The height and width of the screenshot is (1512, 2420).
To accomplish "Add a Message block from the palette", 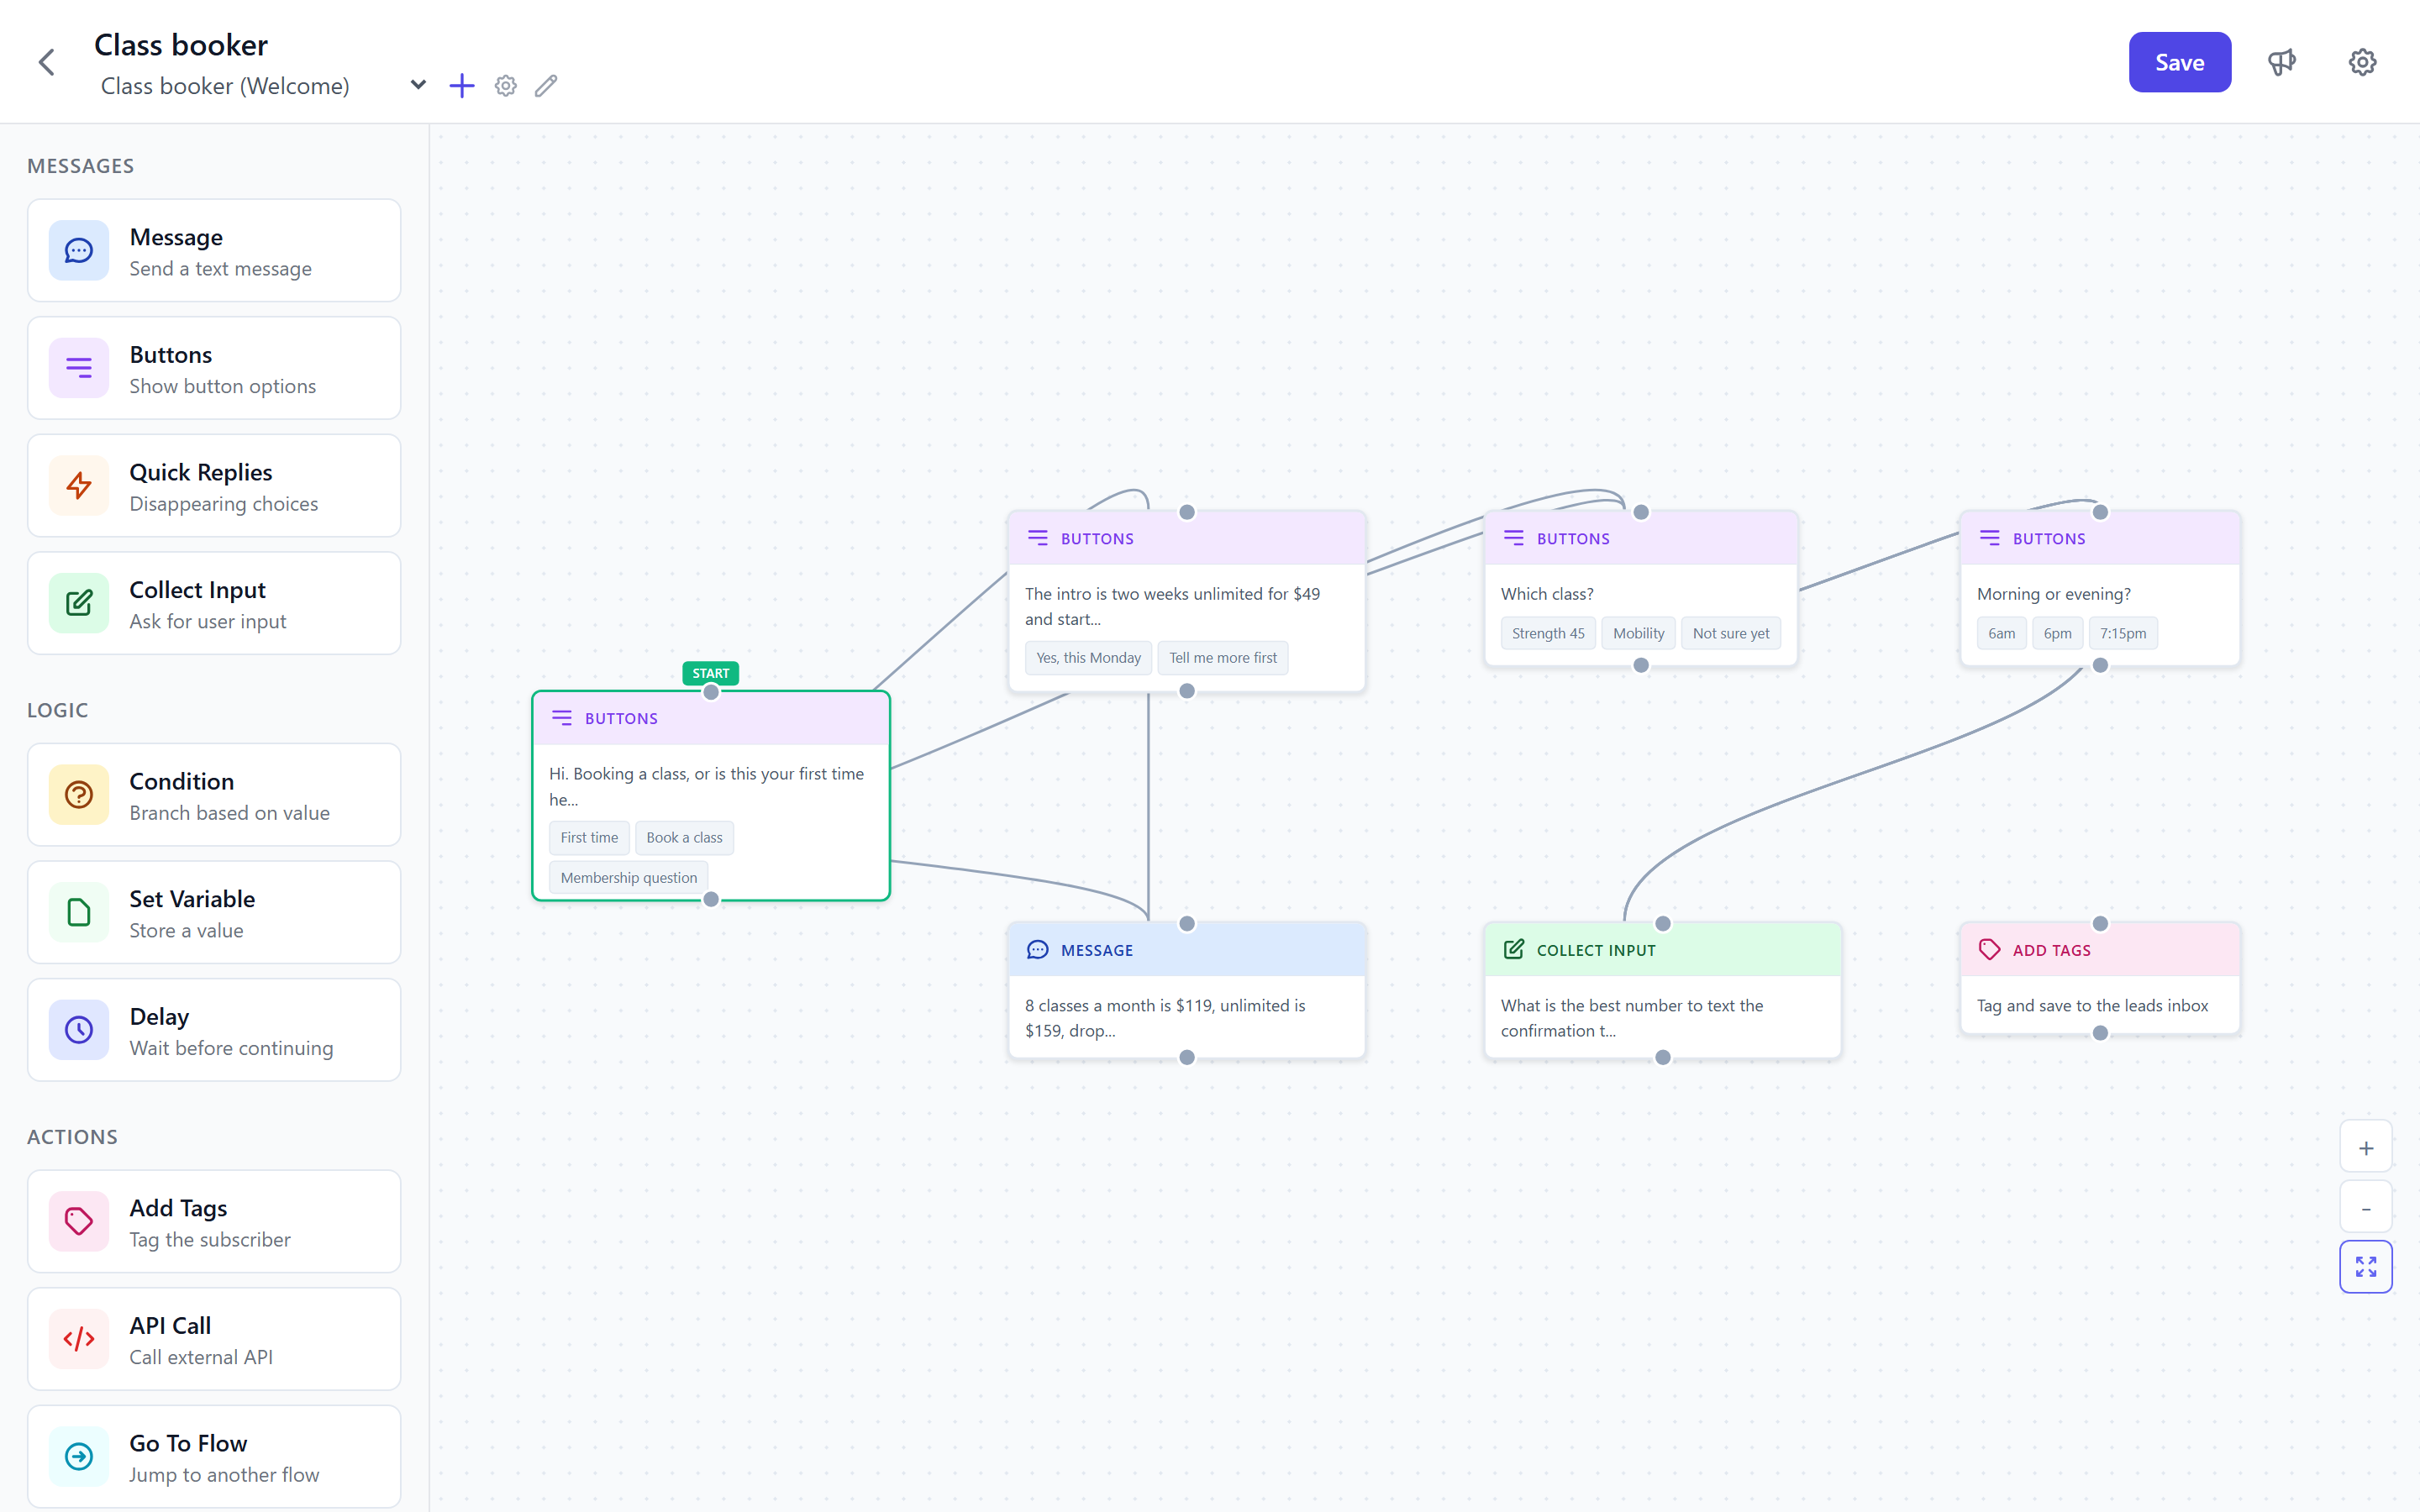I will [214, 250].
